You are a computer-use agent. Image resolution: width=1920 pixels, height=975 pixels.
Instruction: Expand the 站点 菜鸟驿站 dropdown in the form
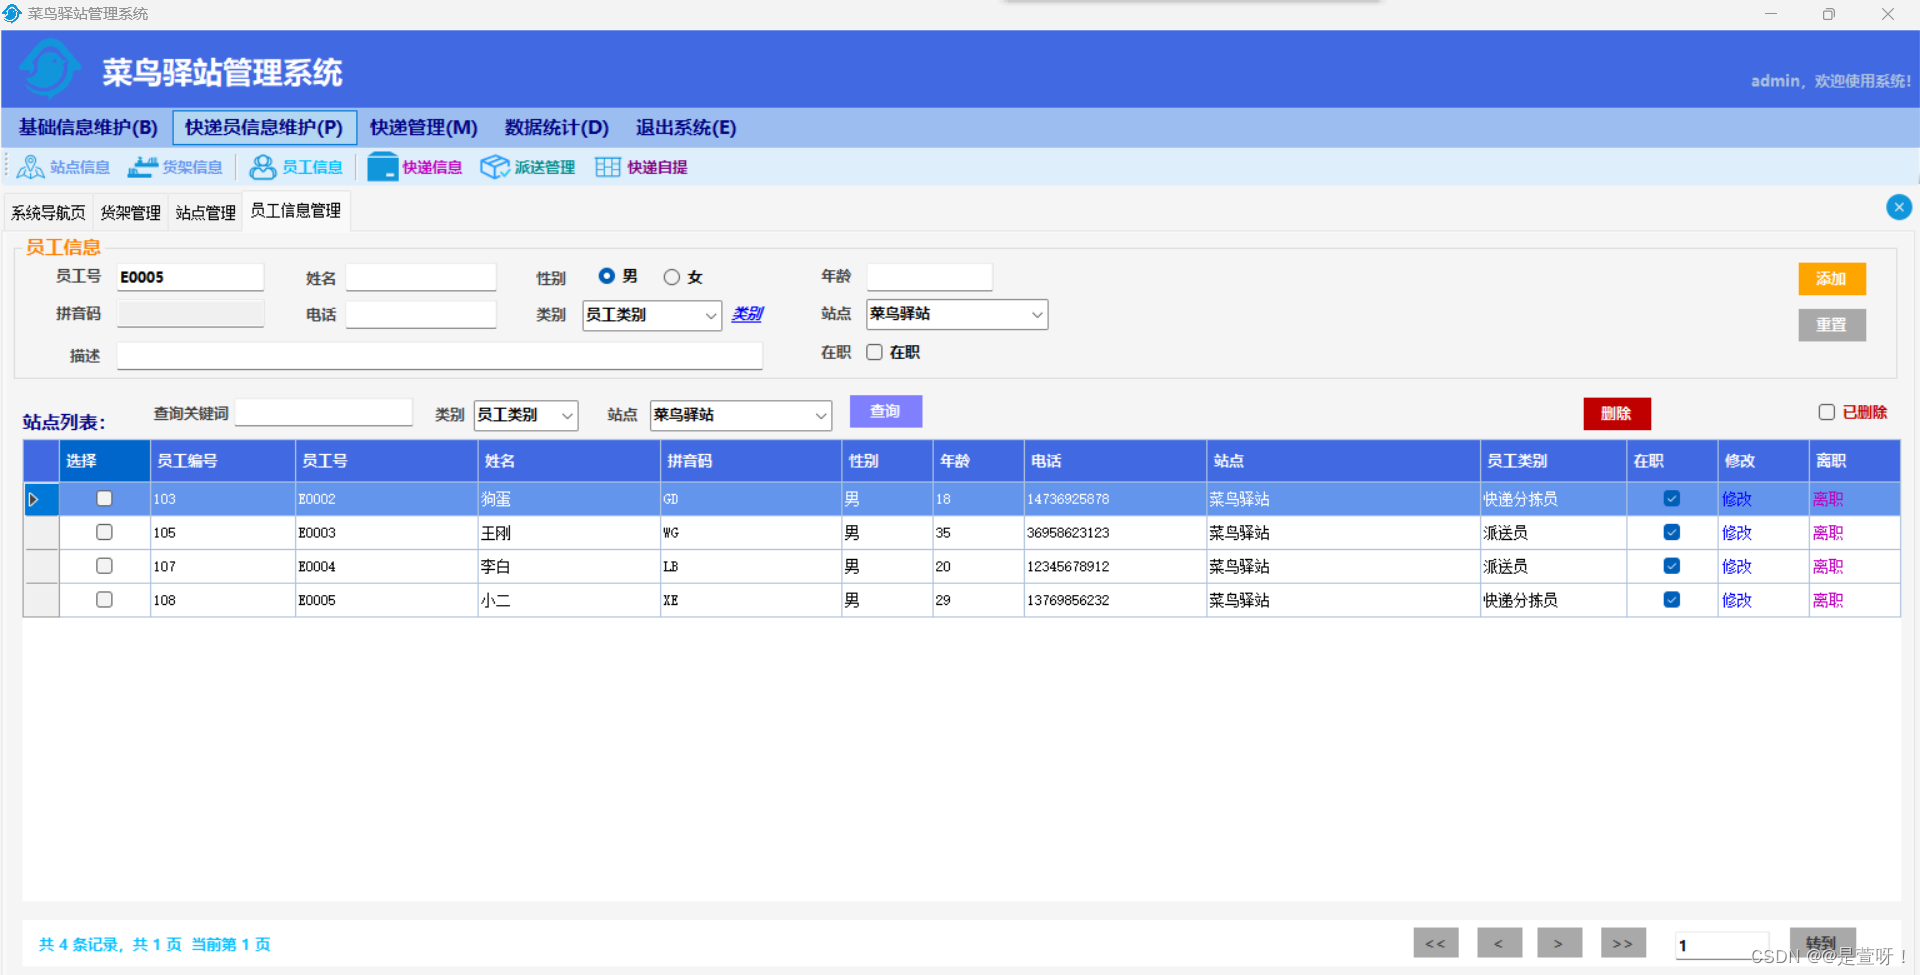click(1037, 314)
